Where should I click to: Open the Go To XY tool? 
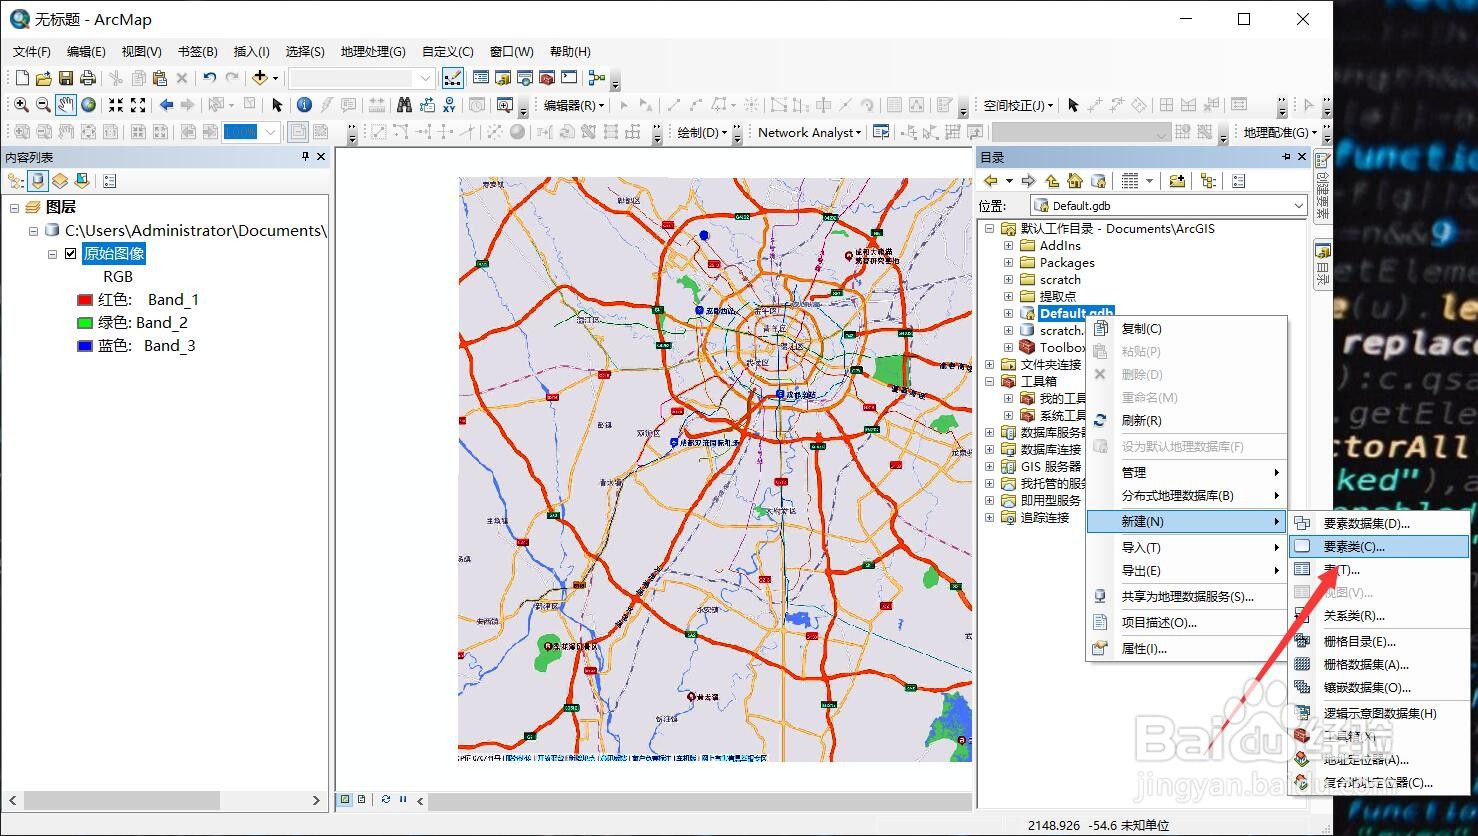(x=449, y=105)
